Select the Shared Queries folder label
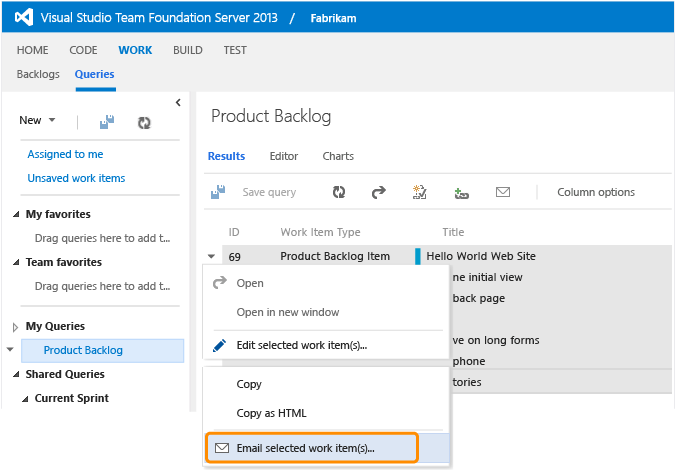Viewport: 676px width, 470px height. pyautogui.click(x=65, y=374)
